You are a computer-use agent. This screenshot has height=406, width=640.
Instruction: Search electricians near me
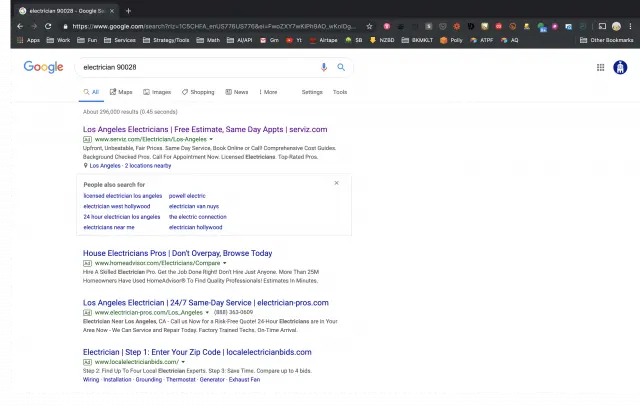[x=109, y=227]
